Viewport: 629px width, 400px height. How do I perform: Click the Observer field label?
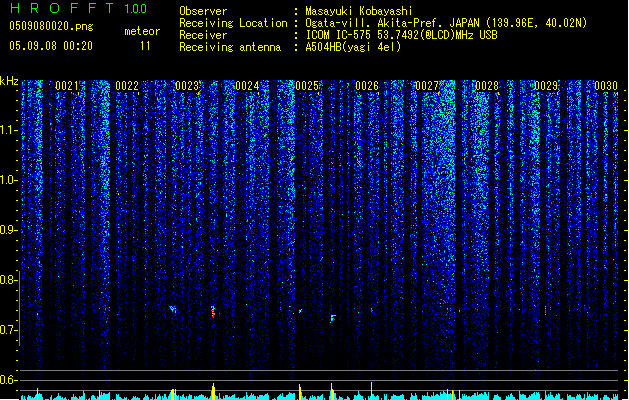203,11
